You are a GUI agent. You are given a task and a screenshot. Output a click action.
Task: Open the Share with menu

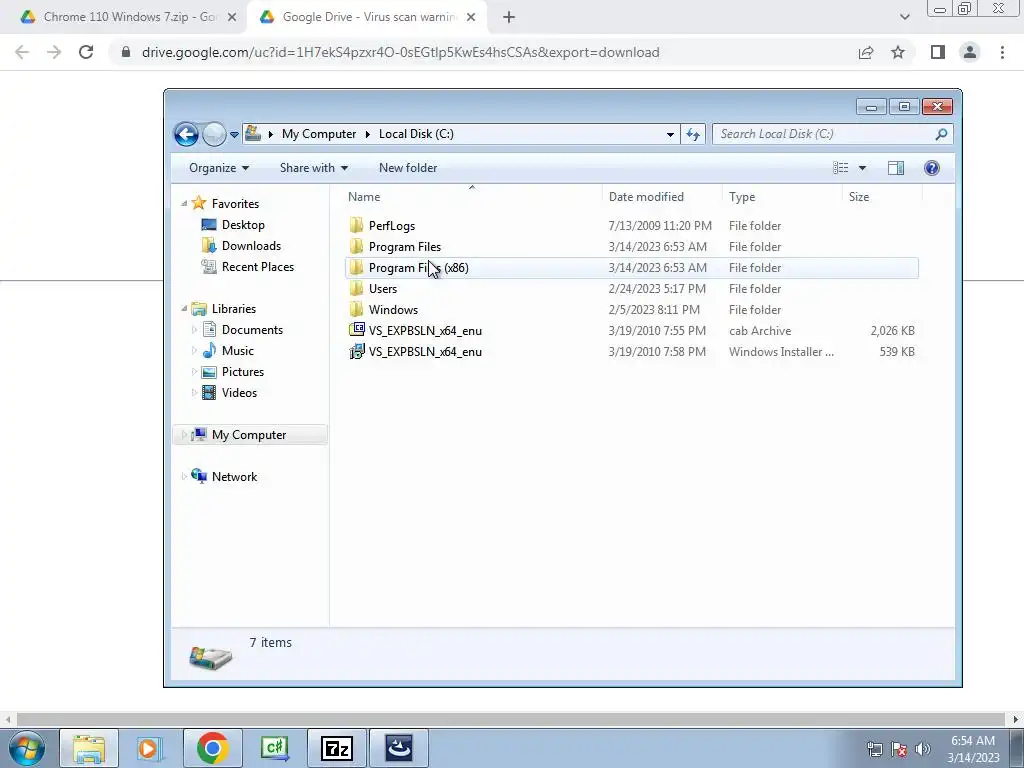click(x=313, y=168)
